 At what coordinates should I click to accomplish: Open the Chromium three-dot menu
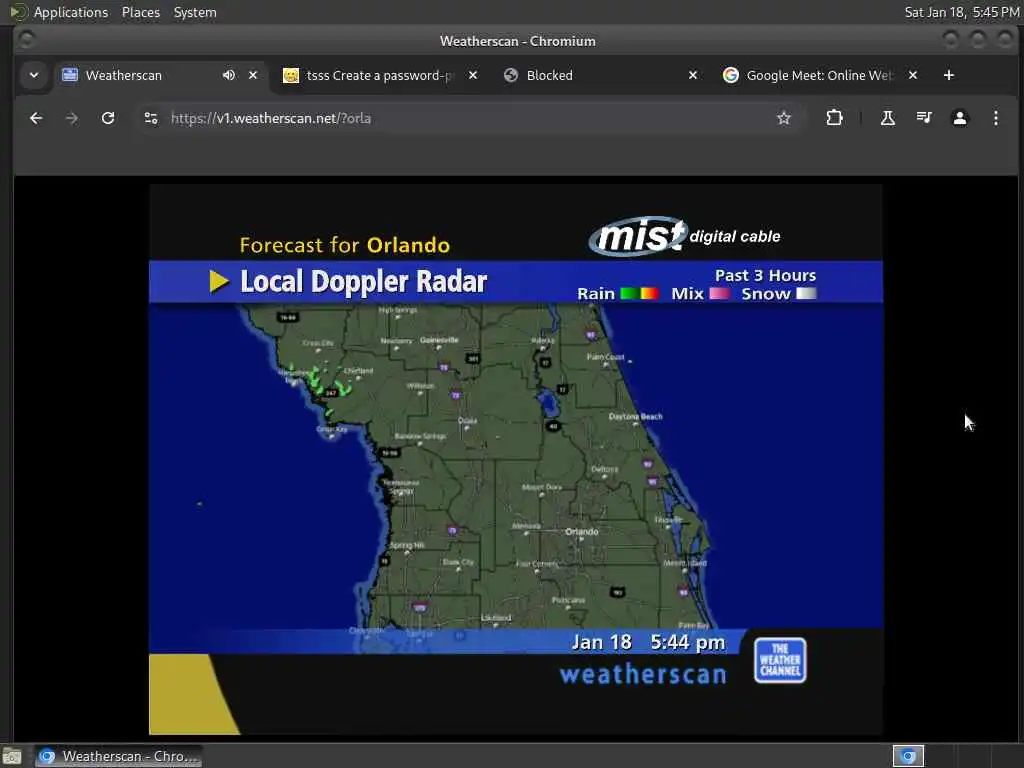click(995, 118)
